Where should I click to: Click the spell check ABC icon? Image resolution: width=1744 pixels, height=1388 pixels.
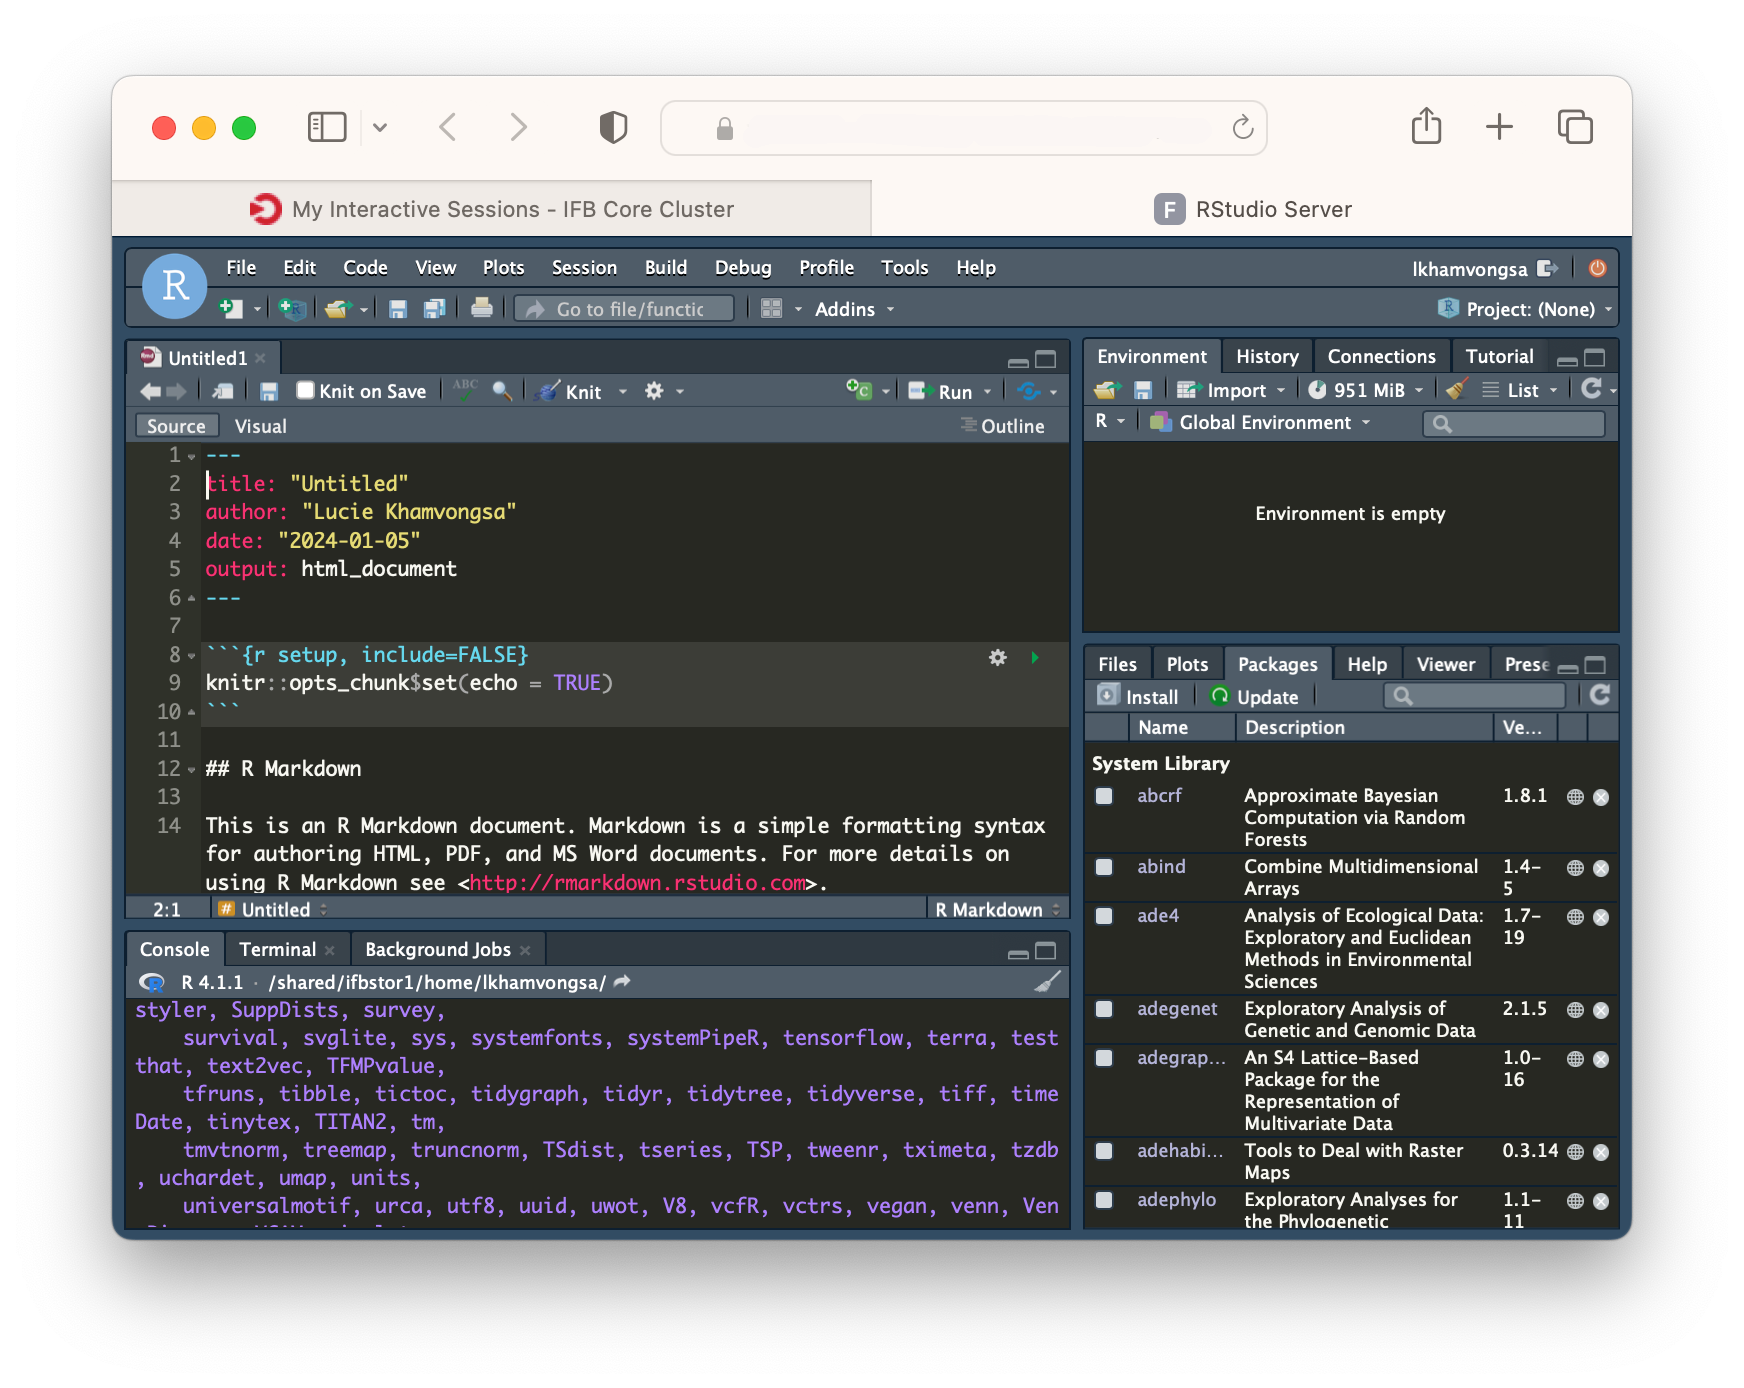[x=465, y=390]
